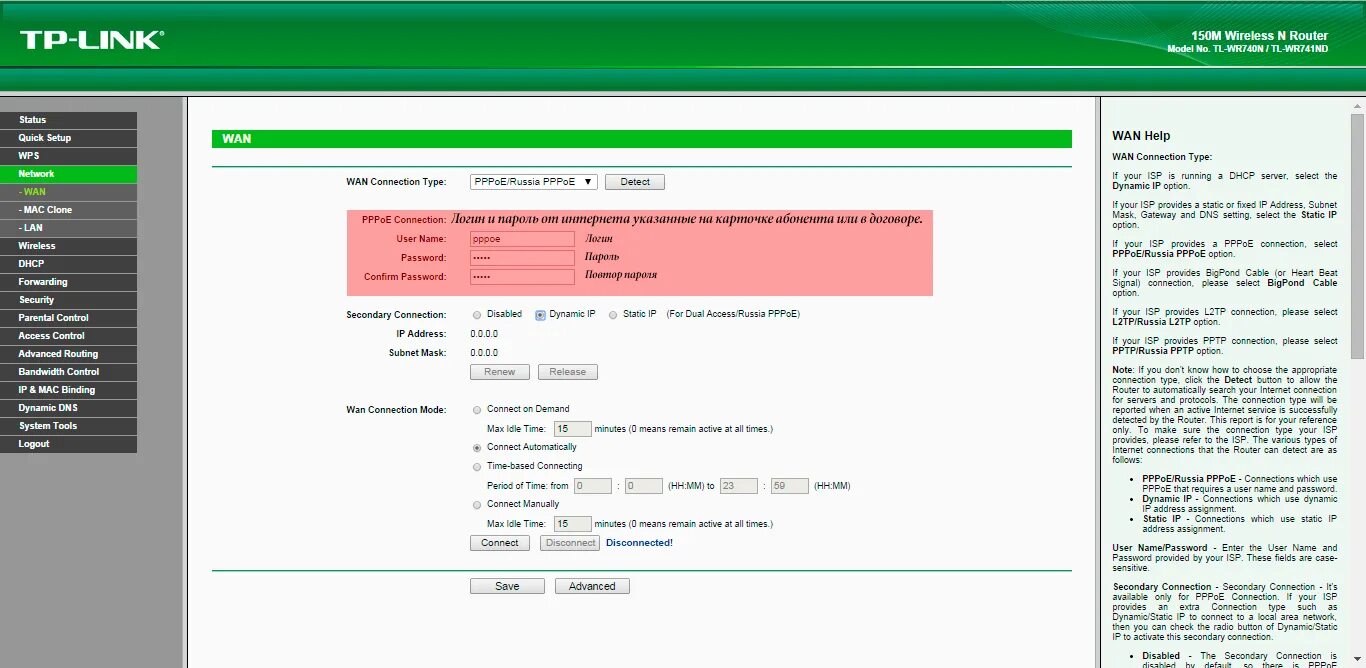Click the Release button
The width and height of the screenshot is (1366, 668).
[x=567, y=372]
